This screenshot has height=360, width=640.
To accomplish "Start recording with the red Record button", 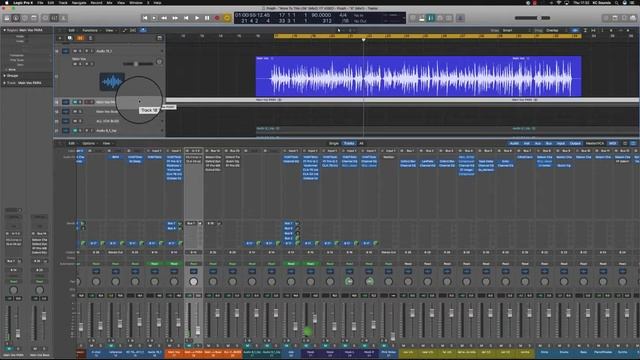I will 217,18.
